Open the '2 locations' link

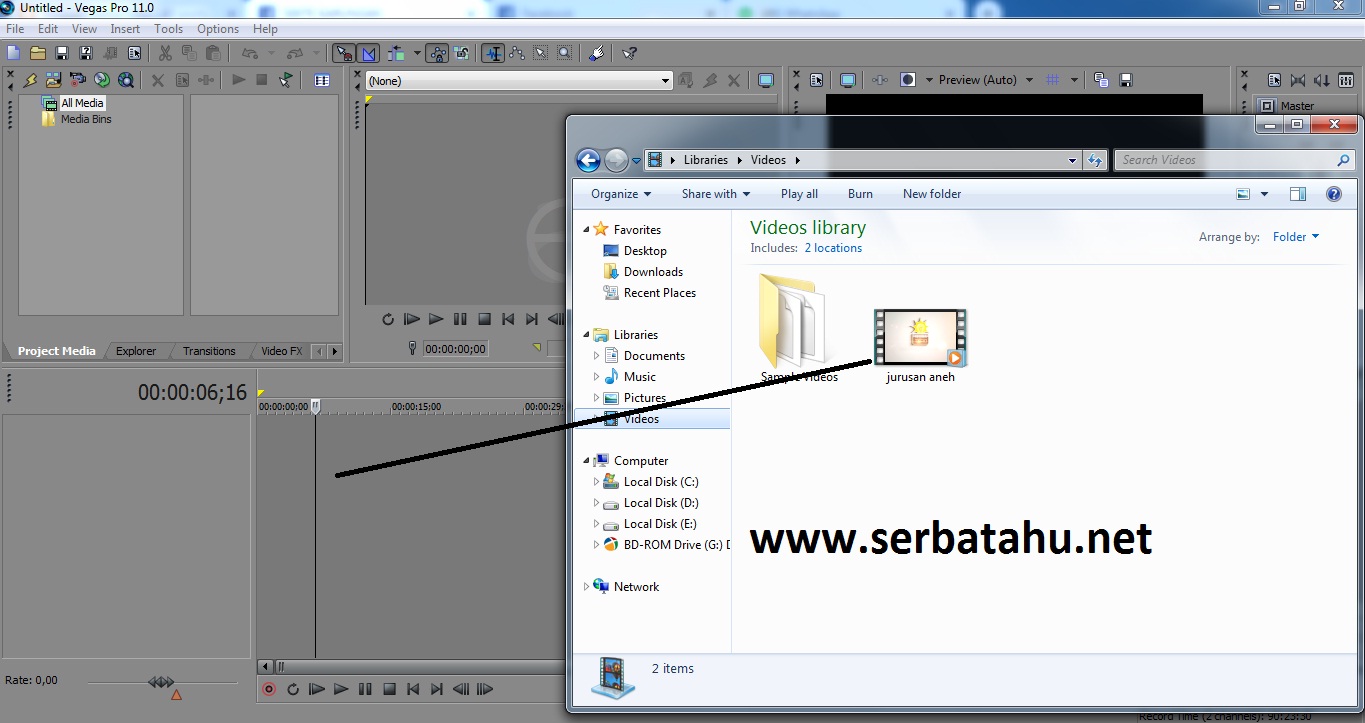click(833, 248)
